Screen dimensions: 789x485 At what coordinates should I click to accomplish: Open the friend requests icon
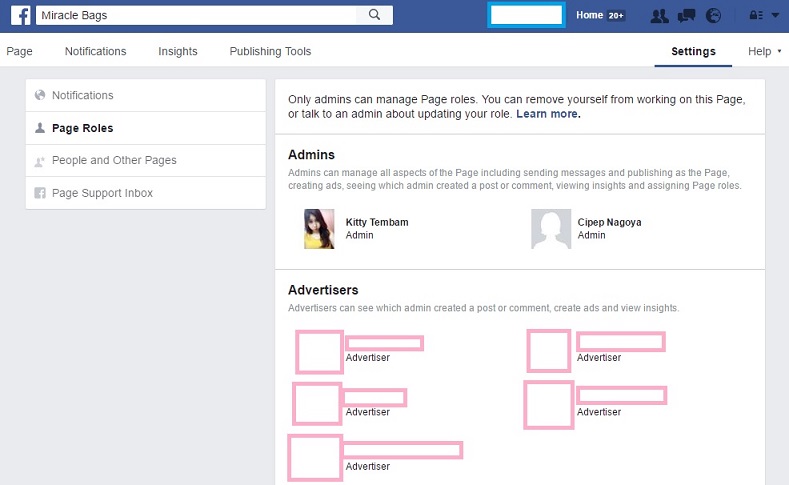coord(659,16)
